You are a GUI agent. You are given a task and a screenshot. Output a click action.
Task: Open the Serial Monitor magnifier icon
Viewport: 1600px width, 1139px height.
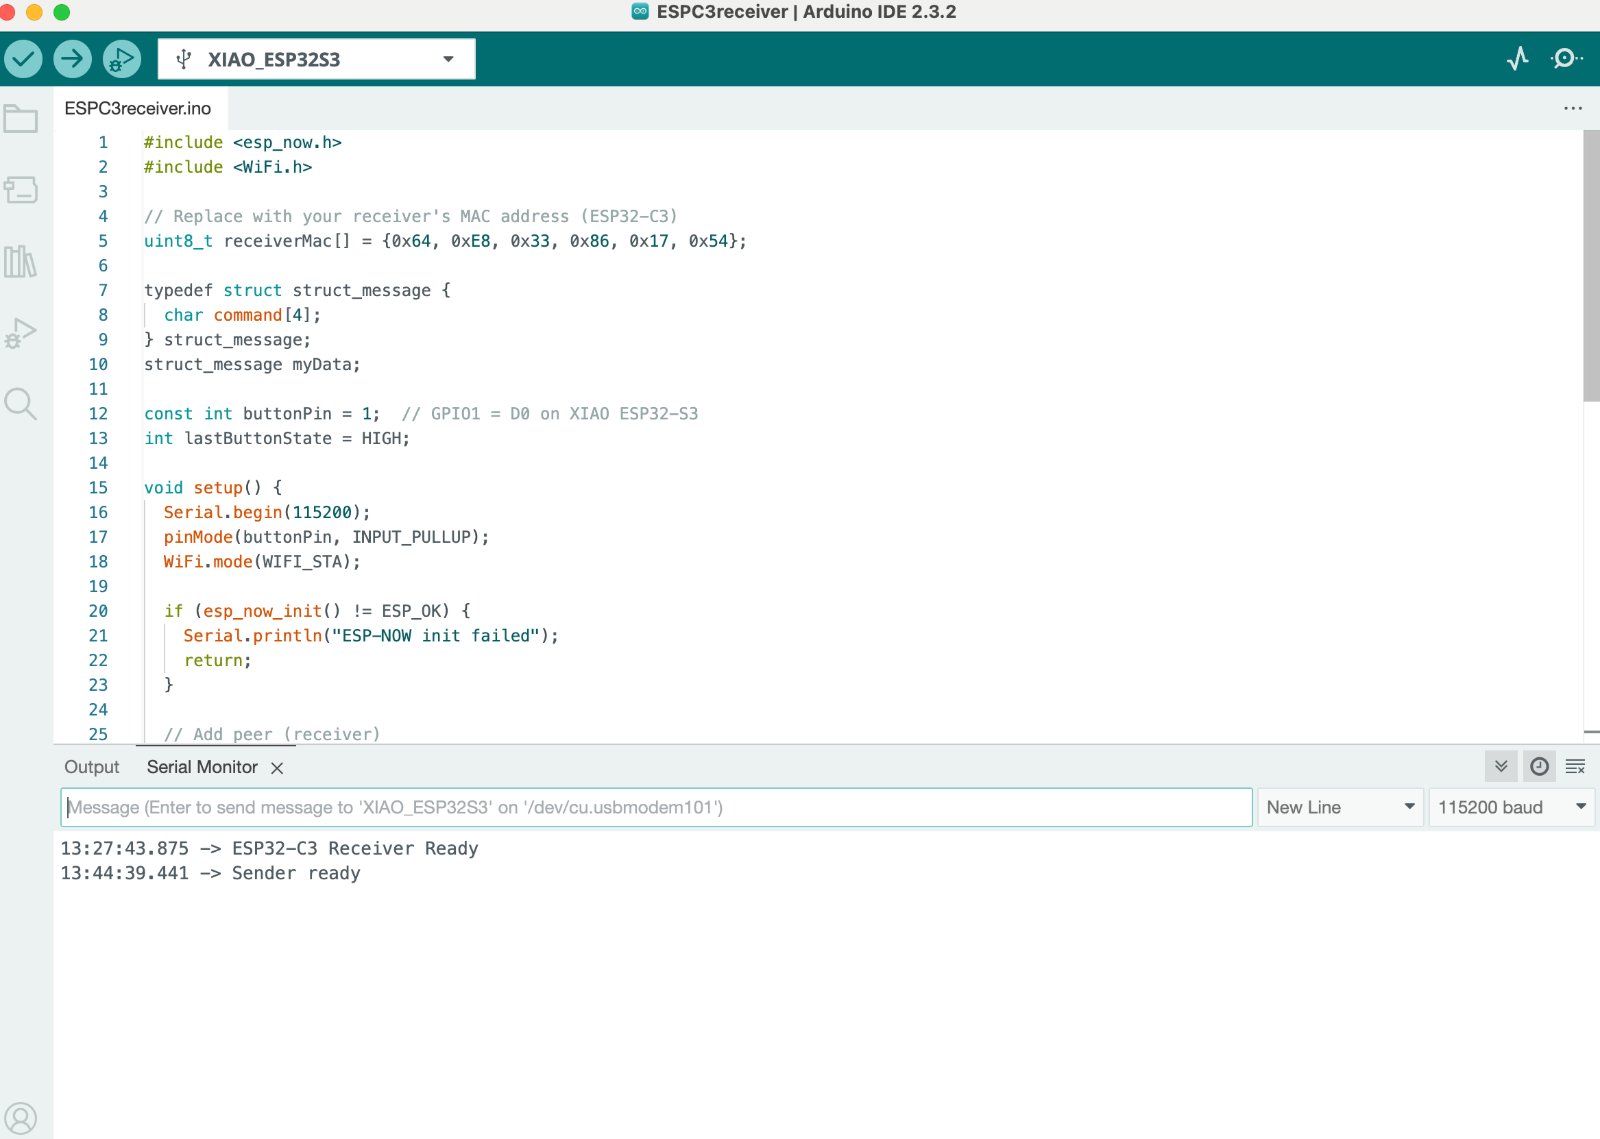tap(1566, 59)
